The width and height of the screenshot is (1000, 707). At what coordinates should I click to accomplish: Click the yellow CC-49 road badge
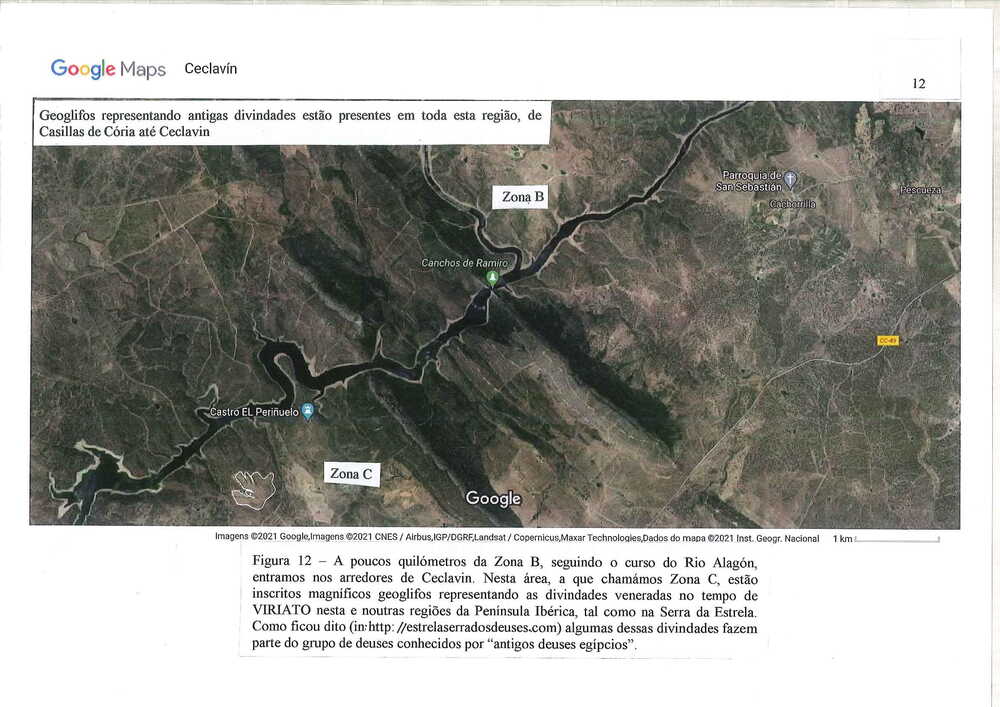coord(887,341)
